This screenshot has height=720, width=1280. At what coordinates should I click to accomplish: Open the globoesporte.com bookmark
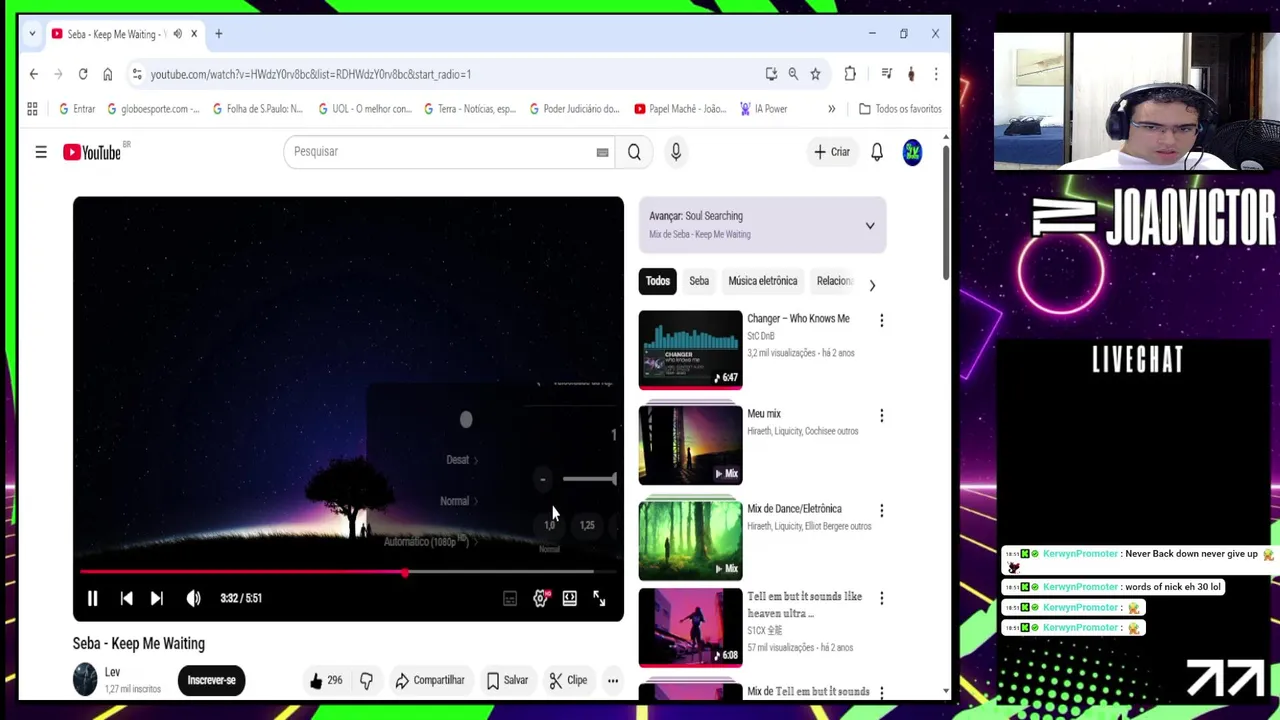click(x=153, y=109)
